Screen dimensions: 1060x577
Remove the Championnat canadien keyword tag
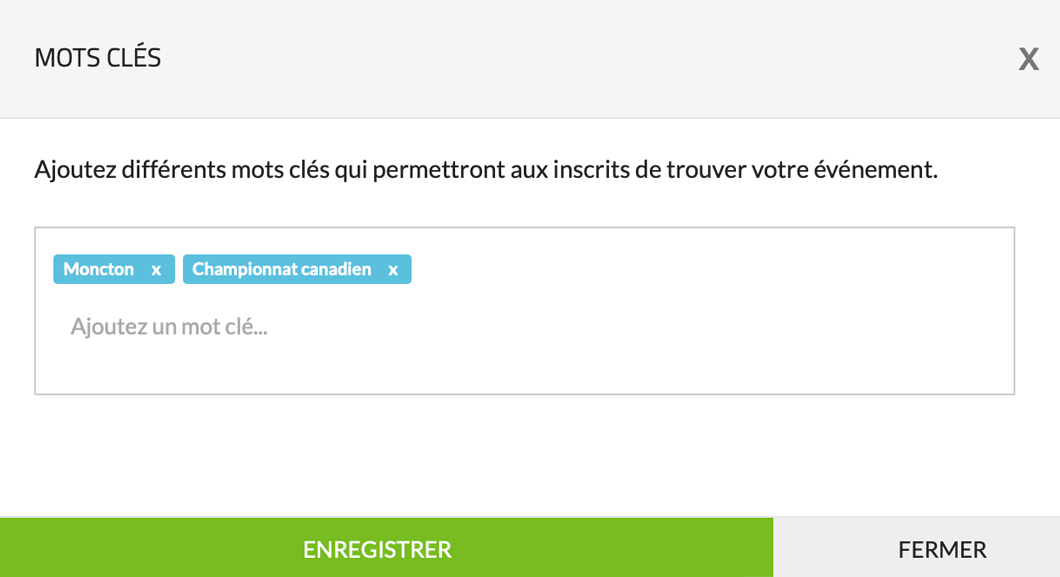393,270
